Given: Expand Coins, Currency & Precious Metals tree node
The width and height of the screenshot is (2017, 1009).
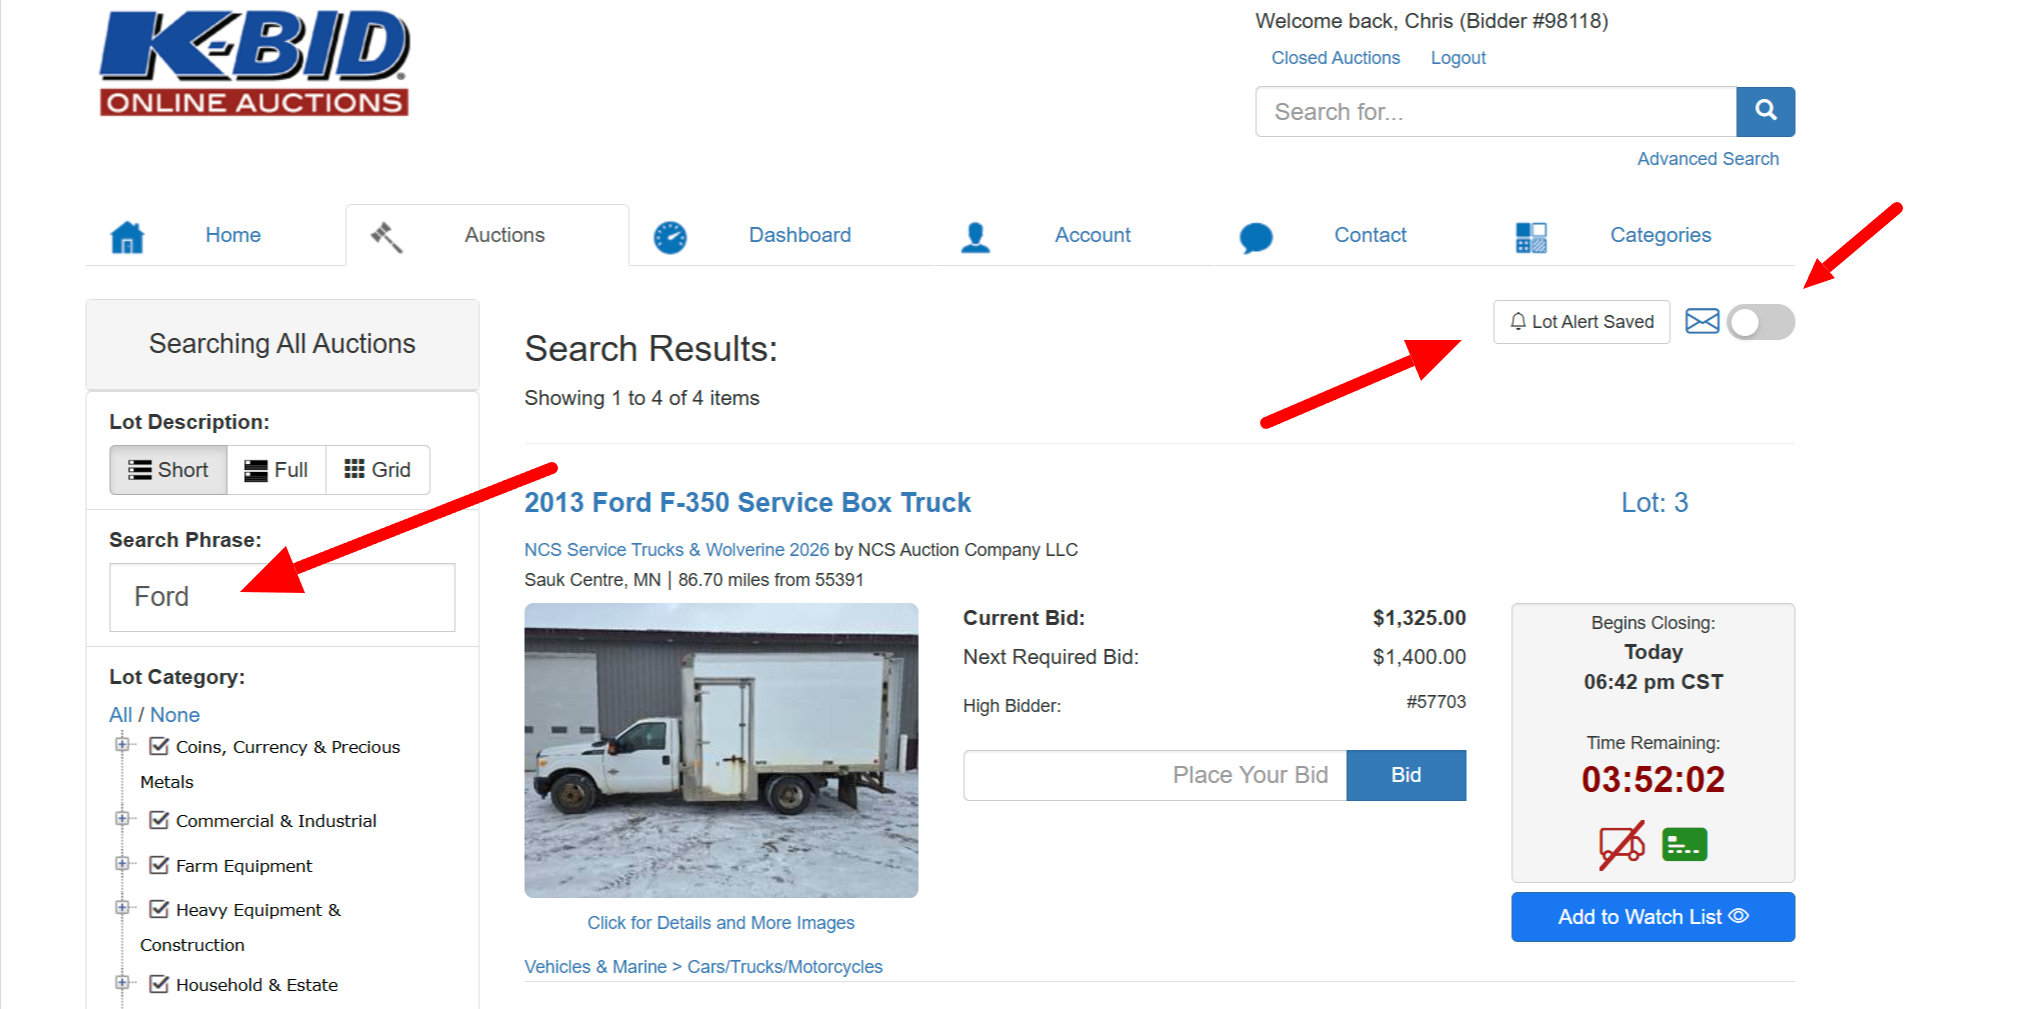Looking at the screenshot, I should [x=122, y=744].
